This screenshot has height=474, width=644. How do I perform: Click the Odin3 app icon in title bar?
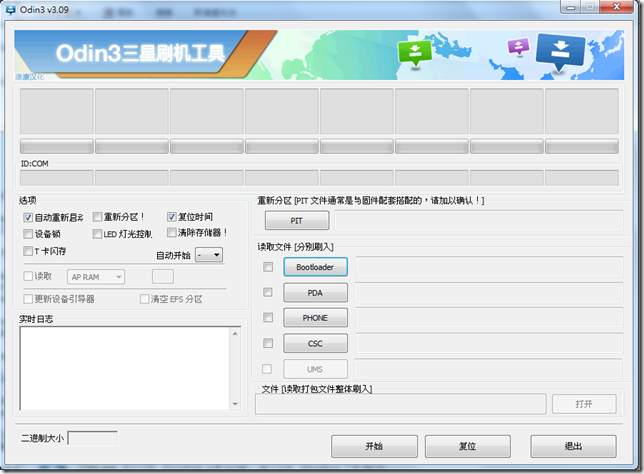click(10, 10)
